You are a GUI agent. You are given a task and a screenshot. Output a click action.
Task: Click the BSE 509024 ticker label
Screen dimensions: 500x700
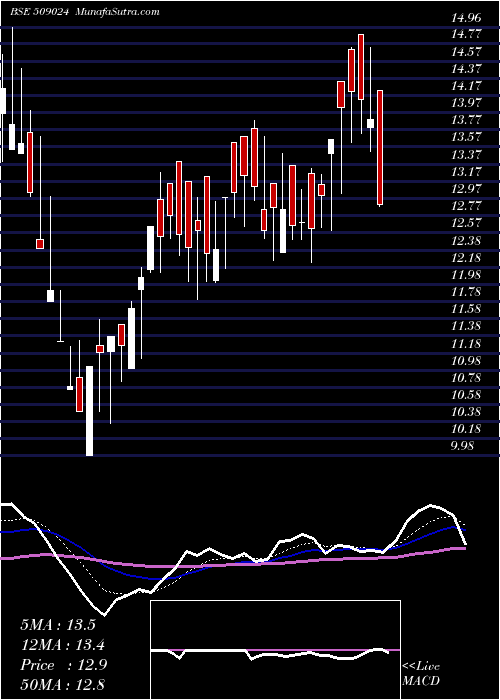coord(39,12)
